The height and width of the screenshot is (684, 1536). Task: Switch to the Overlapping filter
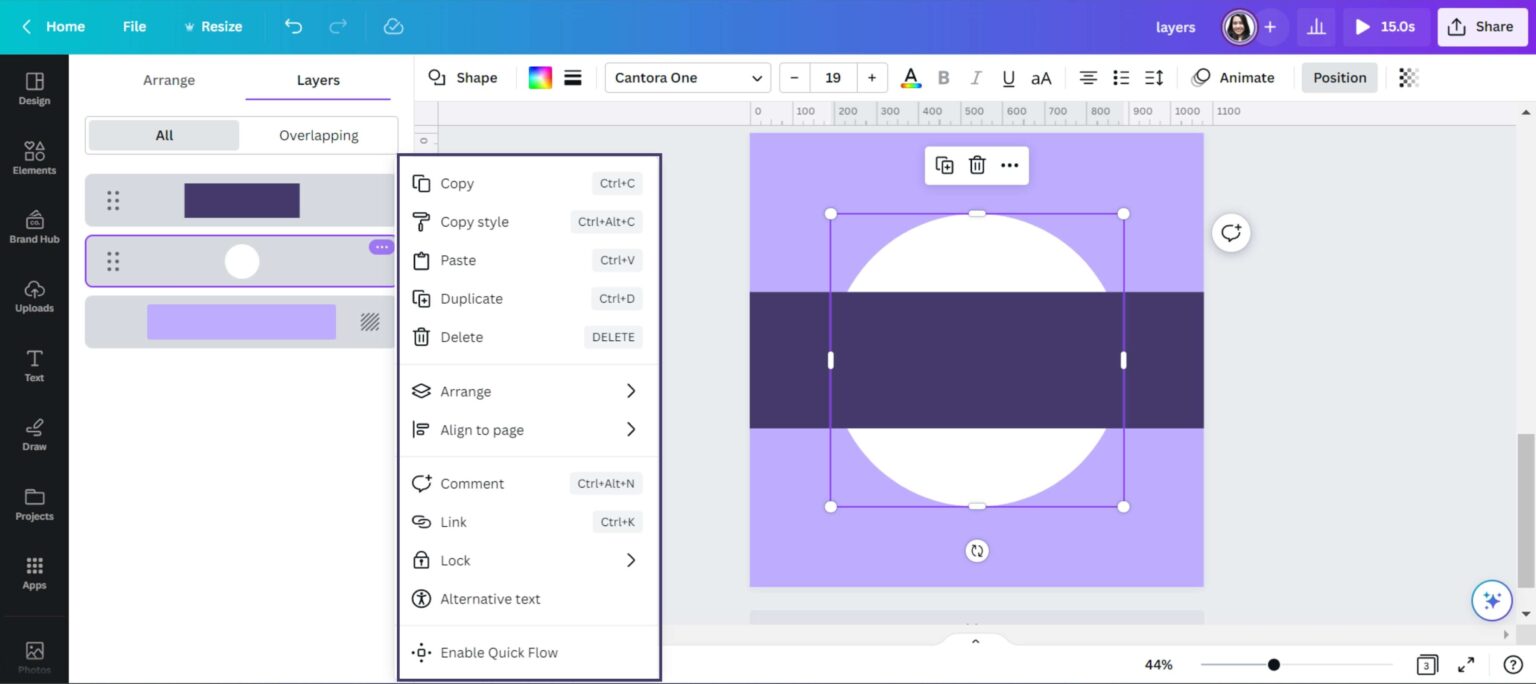point(317,134)
